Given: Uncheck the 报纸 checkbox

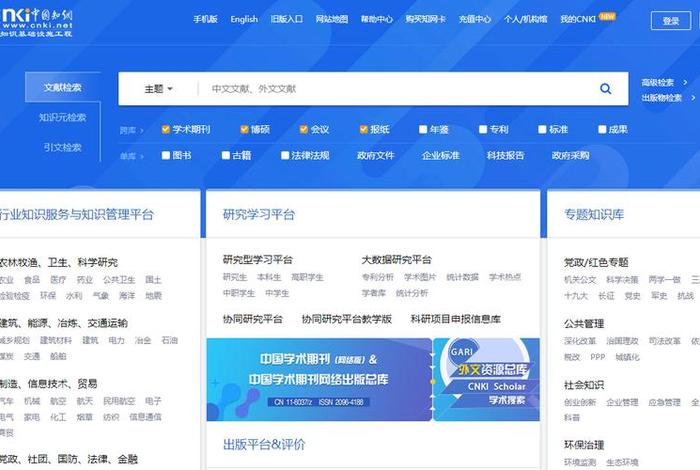Looking at the screenshot, I should (x=364, y=129).
